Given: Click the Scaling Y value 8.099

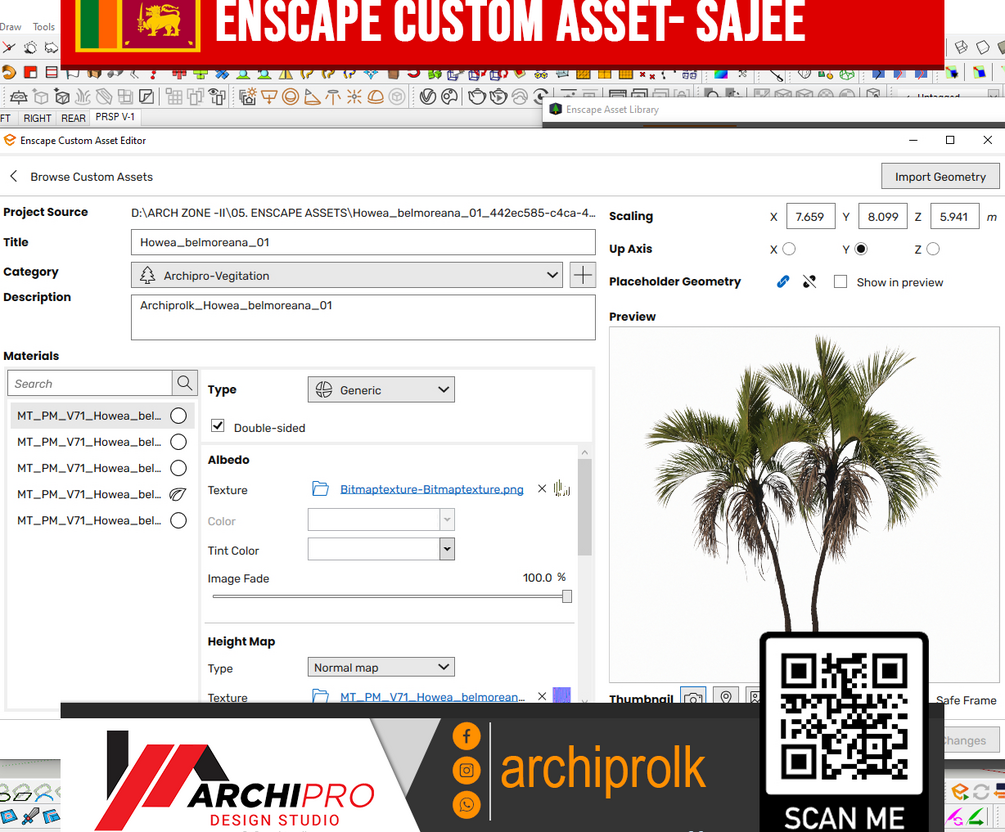Looking at the screenshot, I should pos(883,217).
